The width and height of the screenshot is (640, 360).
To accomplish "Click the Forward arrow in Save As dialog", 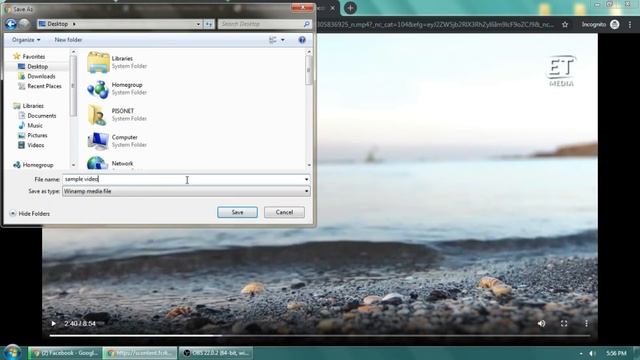I will pyautogui.click(x=24, y=24).
